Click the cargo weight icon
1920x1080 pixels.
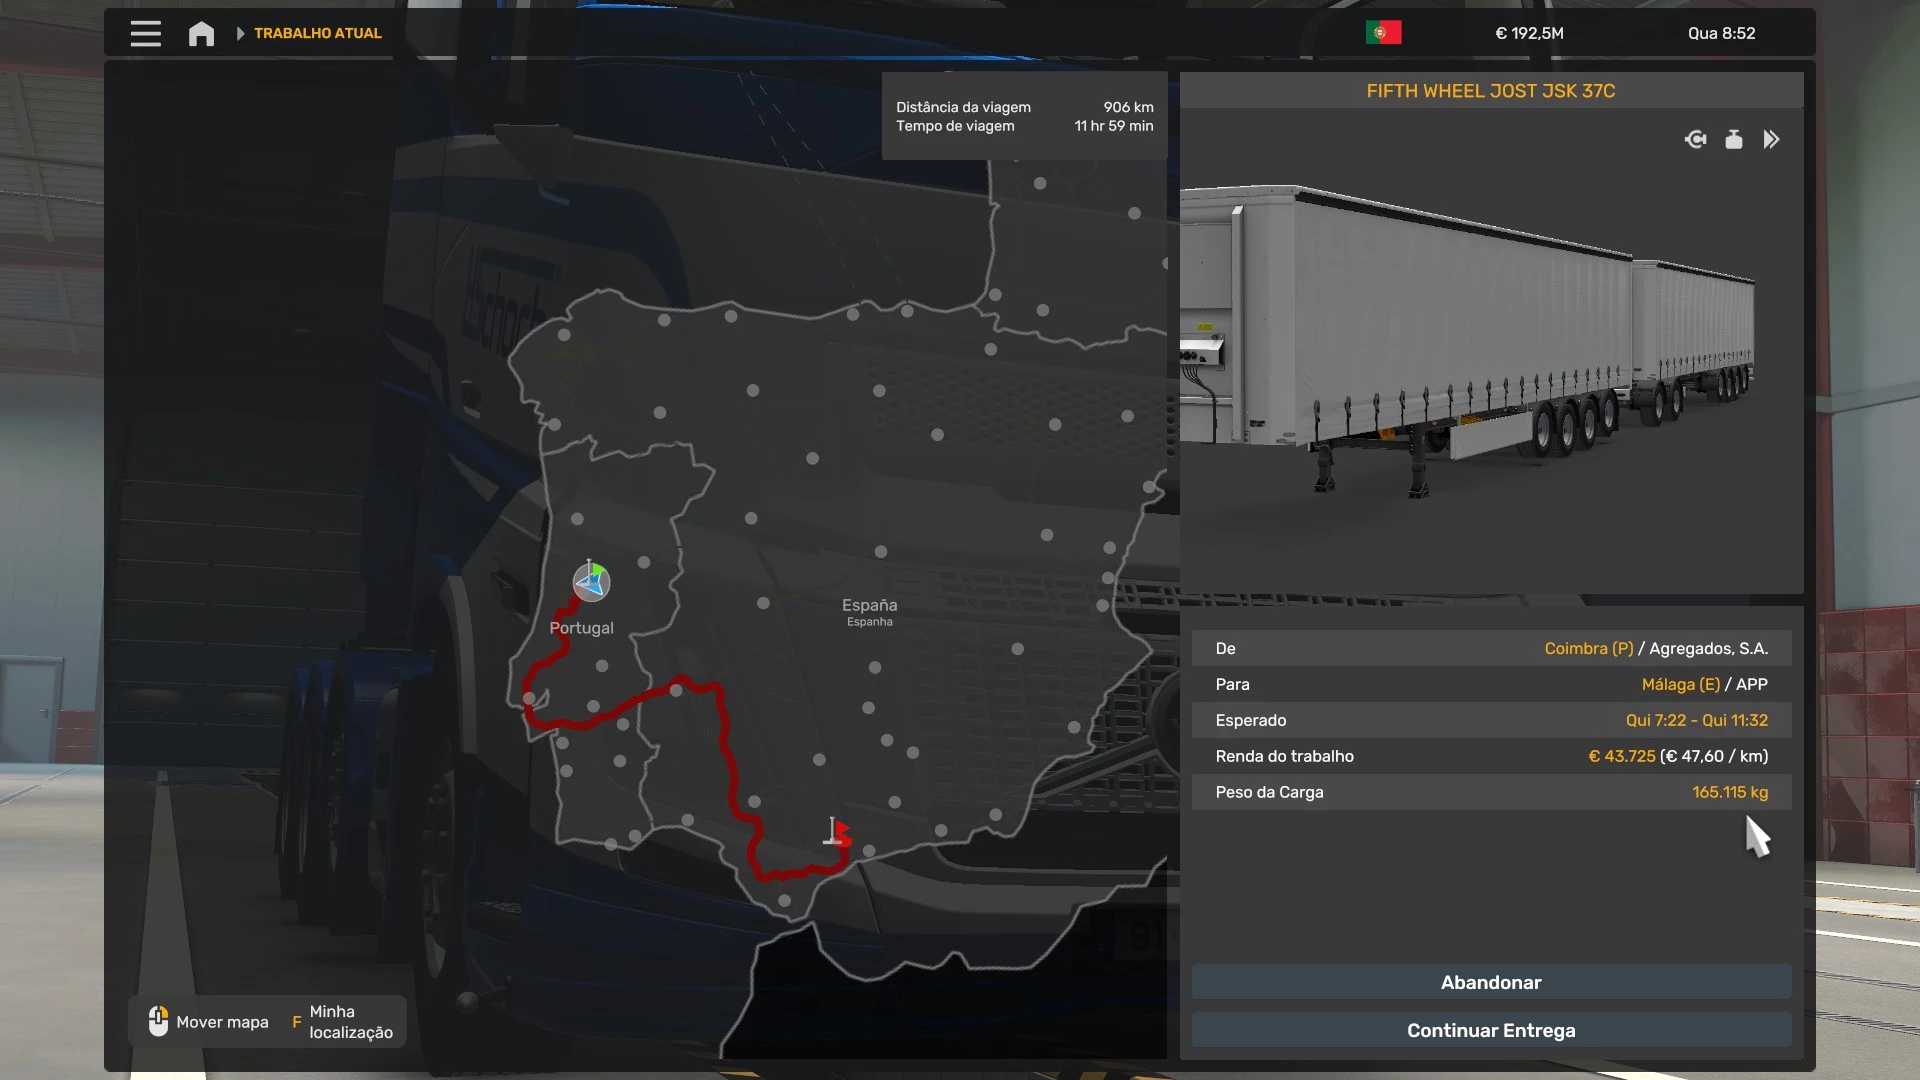[x=1734, y=139]
